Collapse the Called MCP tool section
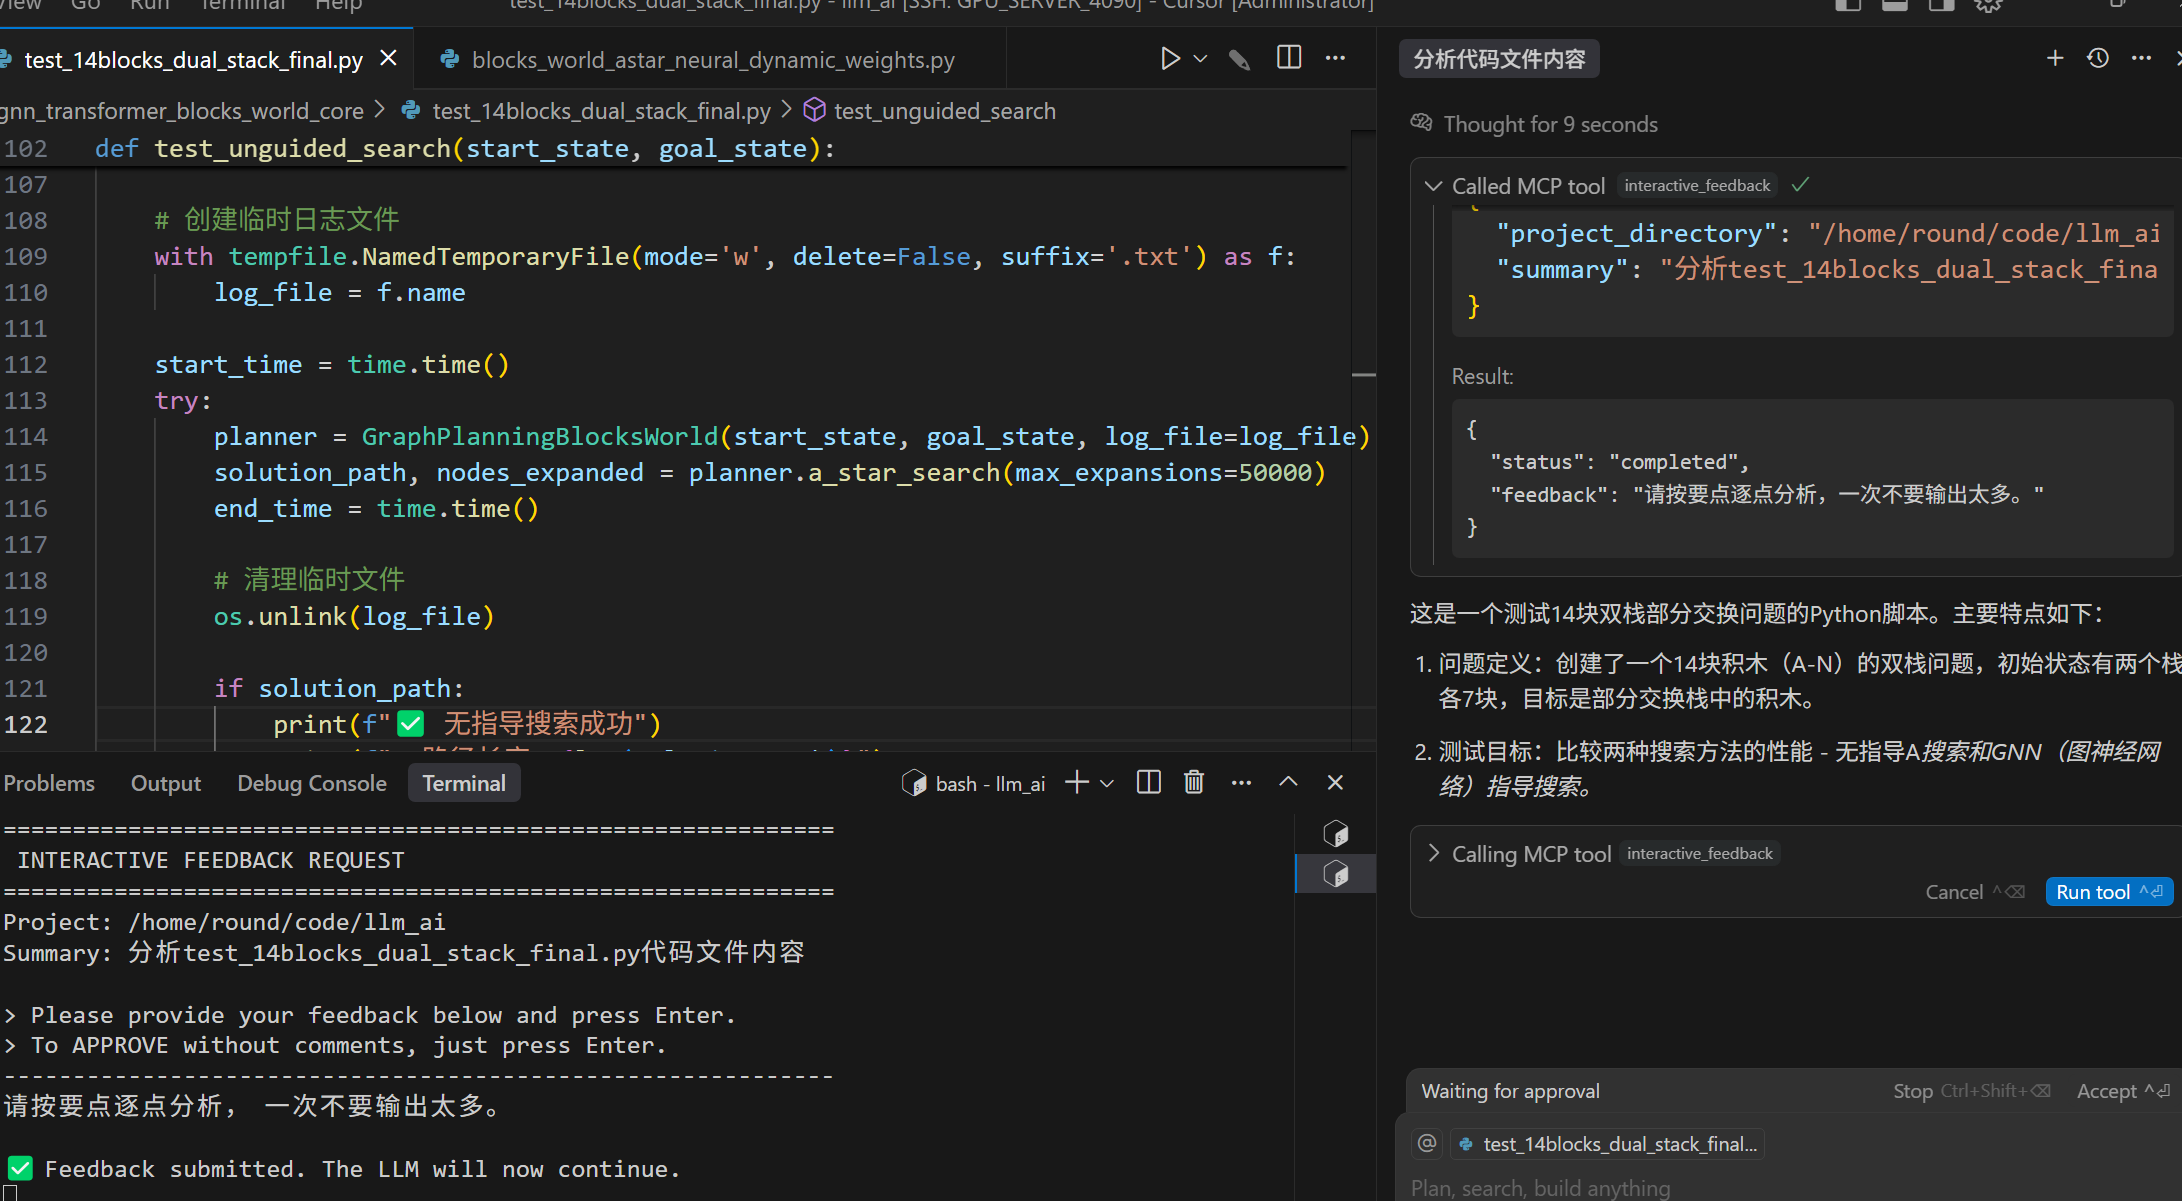 1433,186
